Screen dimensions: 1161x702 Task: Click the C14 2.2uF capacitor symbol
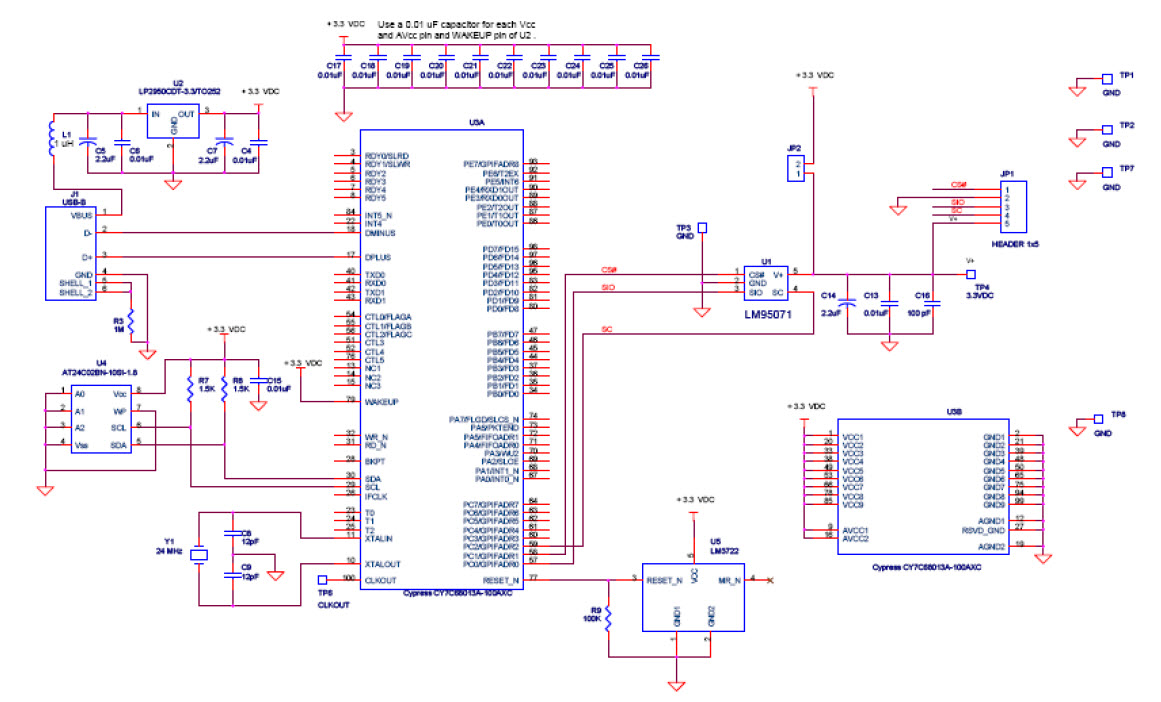point(847,302)
